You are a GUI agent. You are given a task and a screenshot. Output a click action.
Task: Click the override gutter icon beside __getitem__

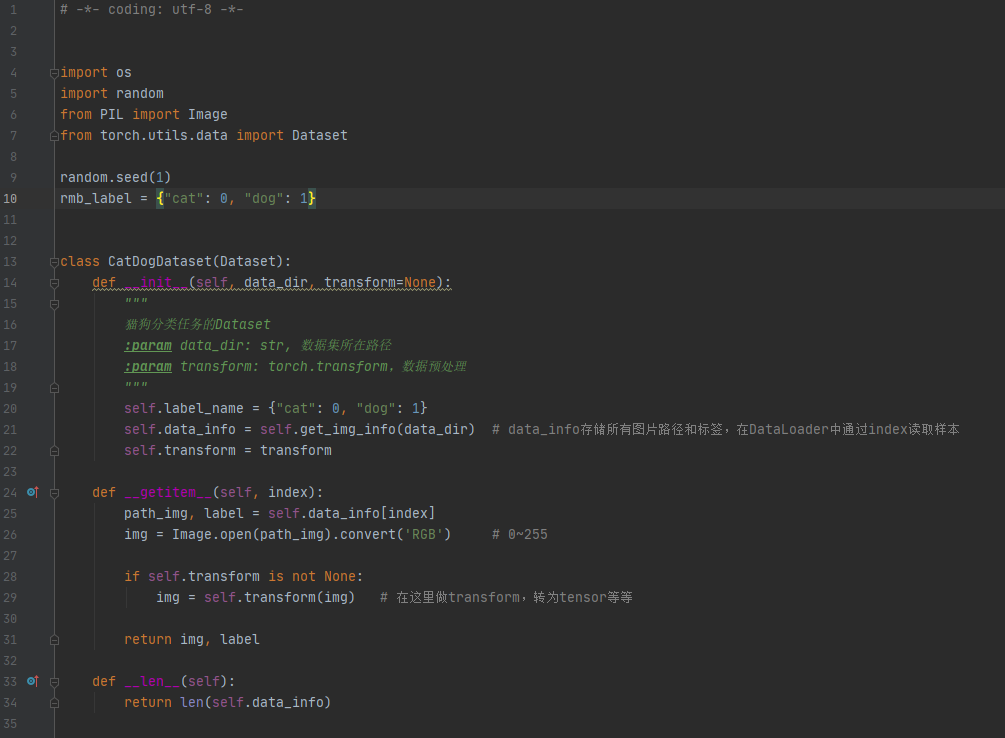(x=33, y=492)
